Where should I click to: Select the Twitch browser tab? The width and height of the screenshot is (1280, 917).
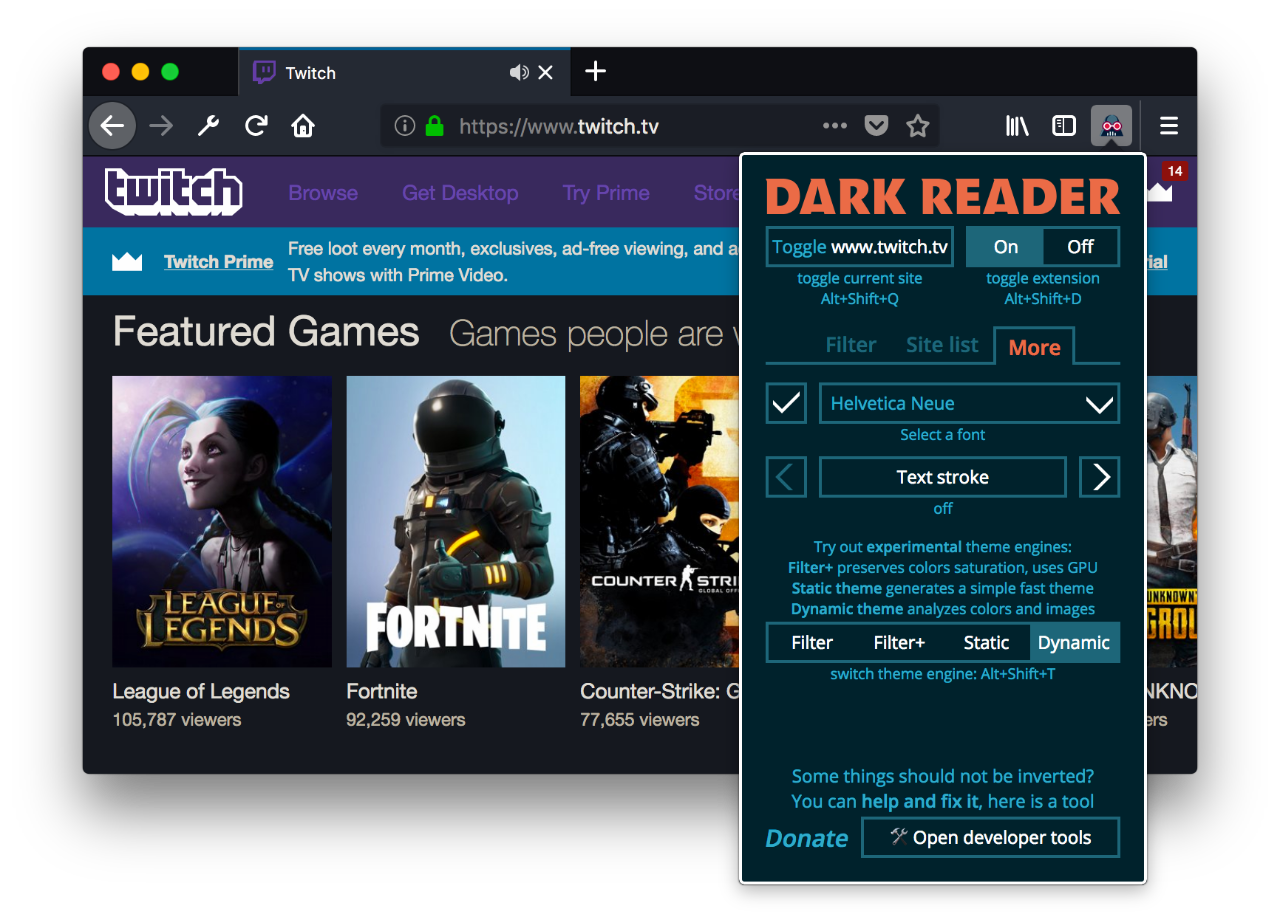[405, 72]
